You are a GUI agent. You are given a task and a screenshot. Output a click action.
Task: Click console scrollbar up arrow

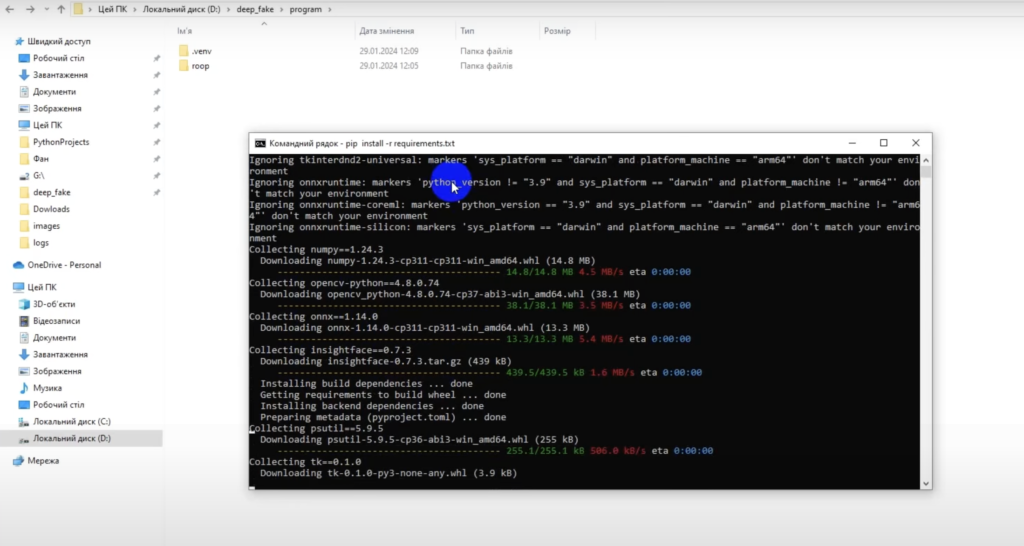(x=926, y=160)
